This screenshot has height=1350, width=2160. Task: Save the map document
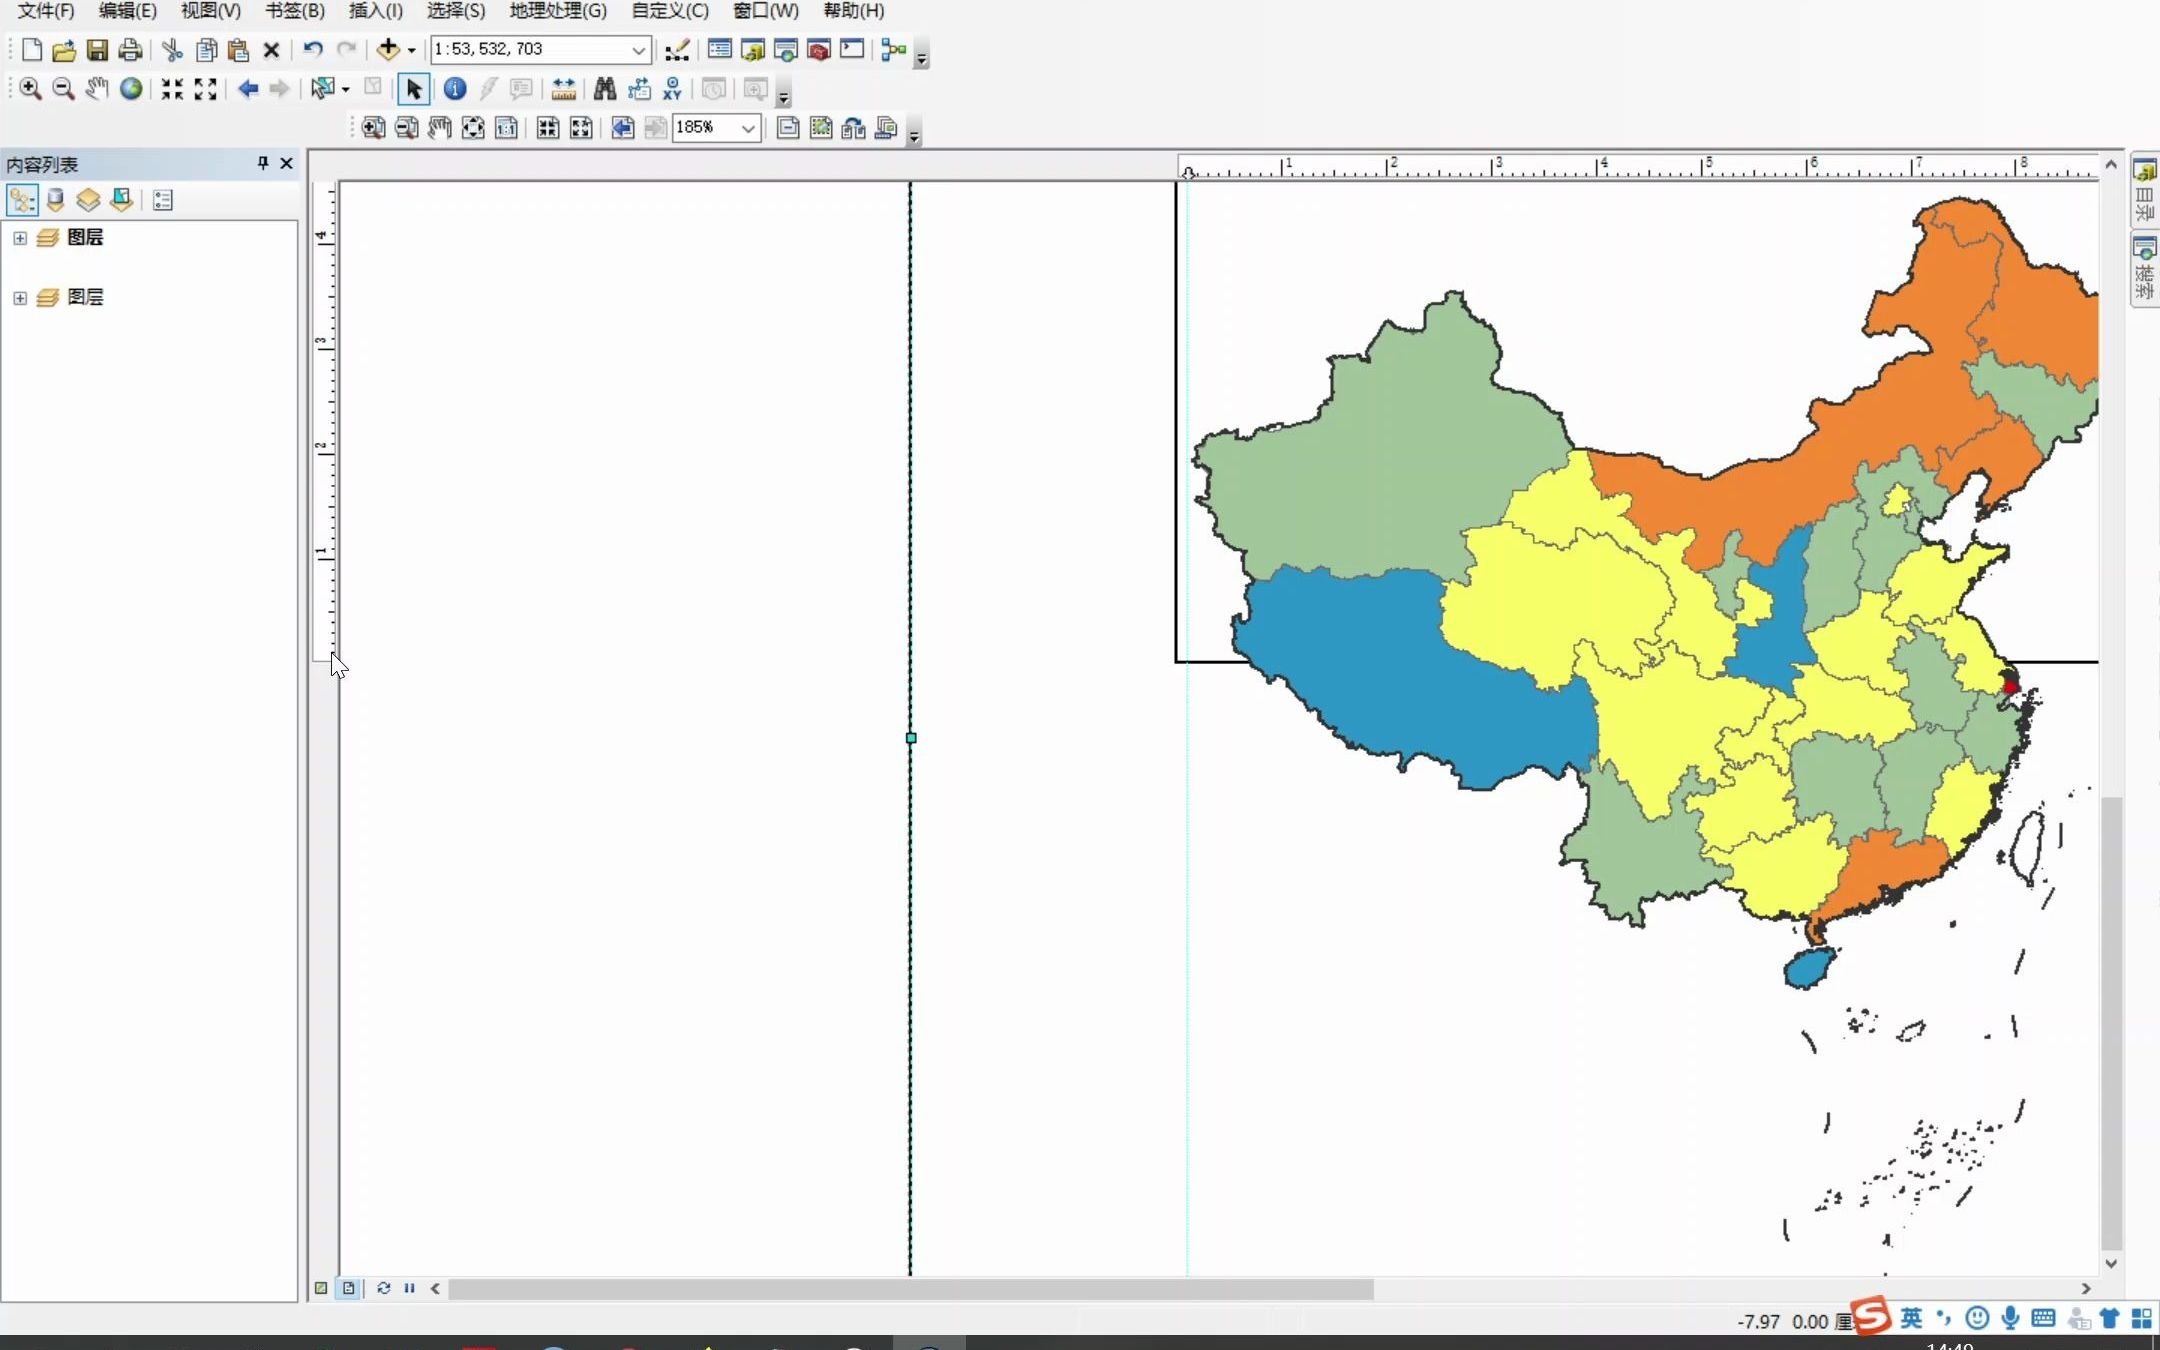pyautogui.click(x=97, y=49)
